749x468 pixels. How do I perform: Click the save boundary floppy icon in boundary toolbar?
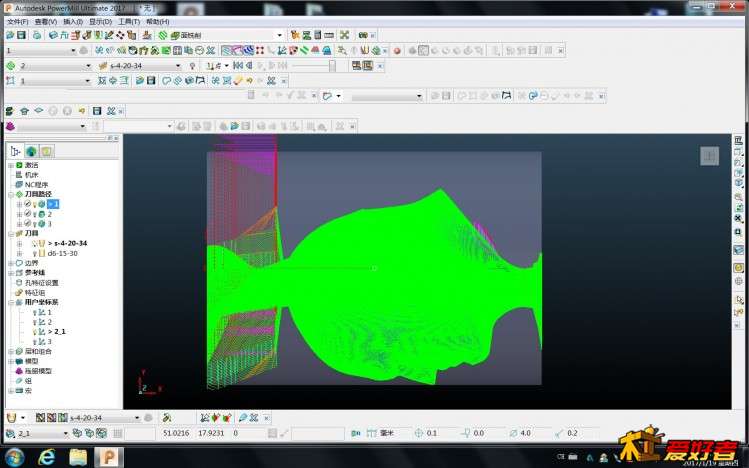(x=151, y=81)
